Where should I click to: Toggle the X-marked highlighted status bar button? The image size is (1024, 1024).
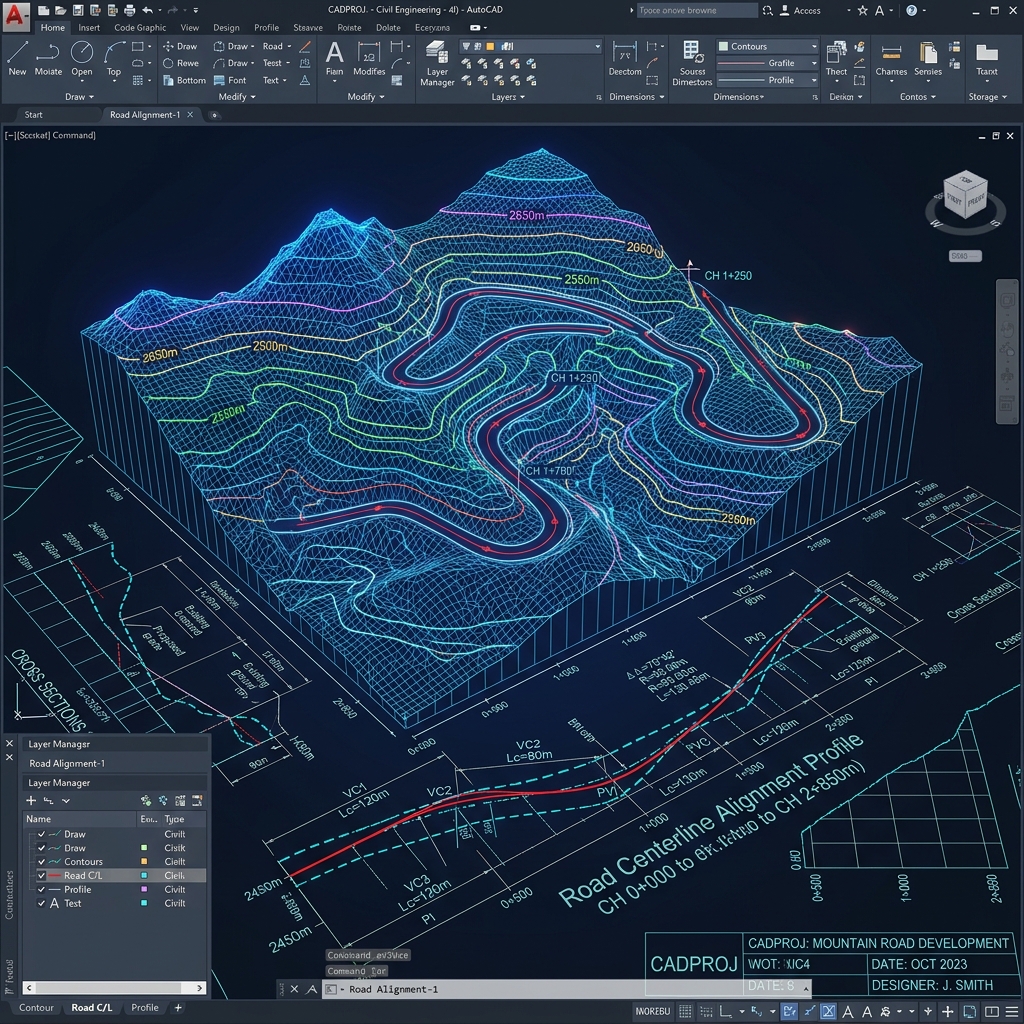coord(828,1011)
